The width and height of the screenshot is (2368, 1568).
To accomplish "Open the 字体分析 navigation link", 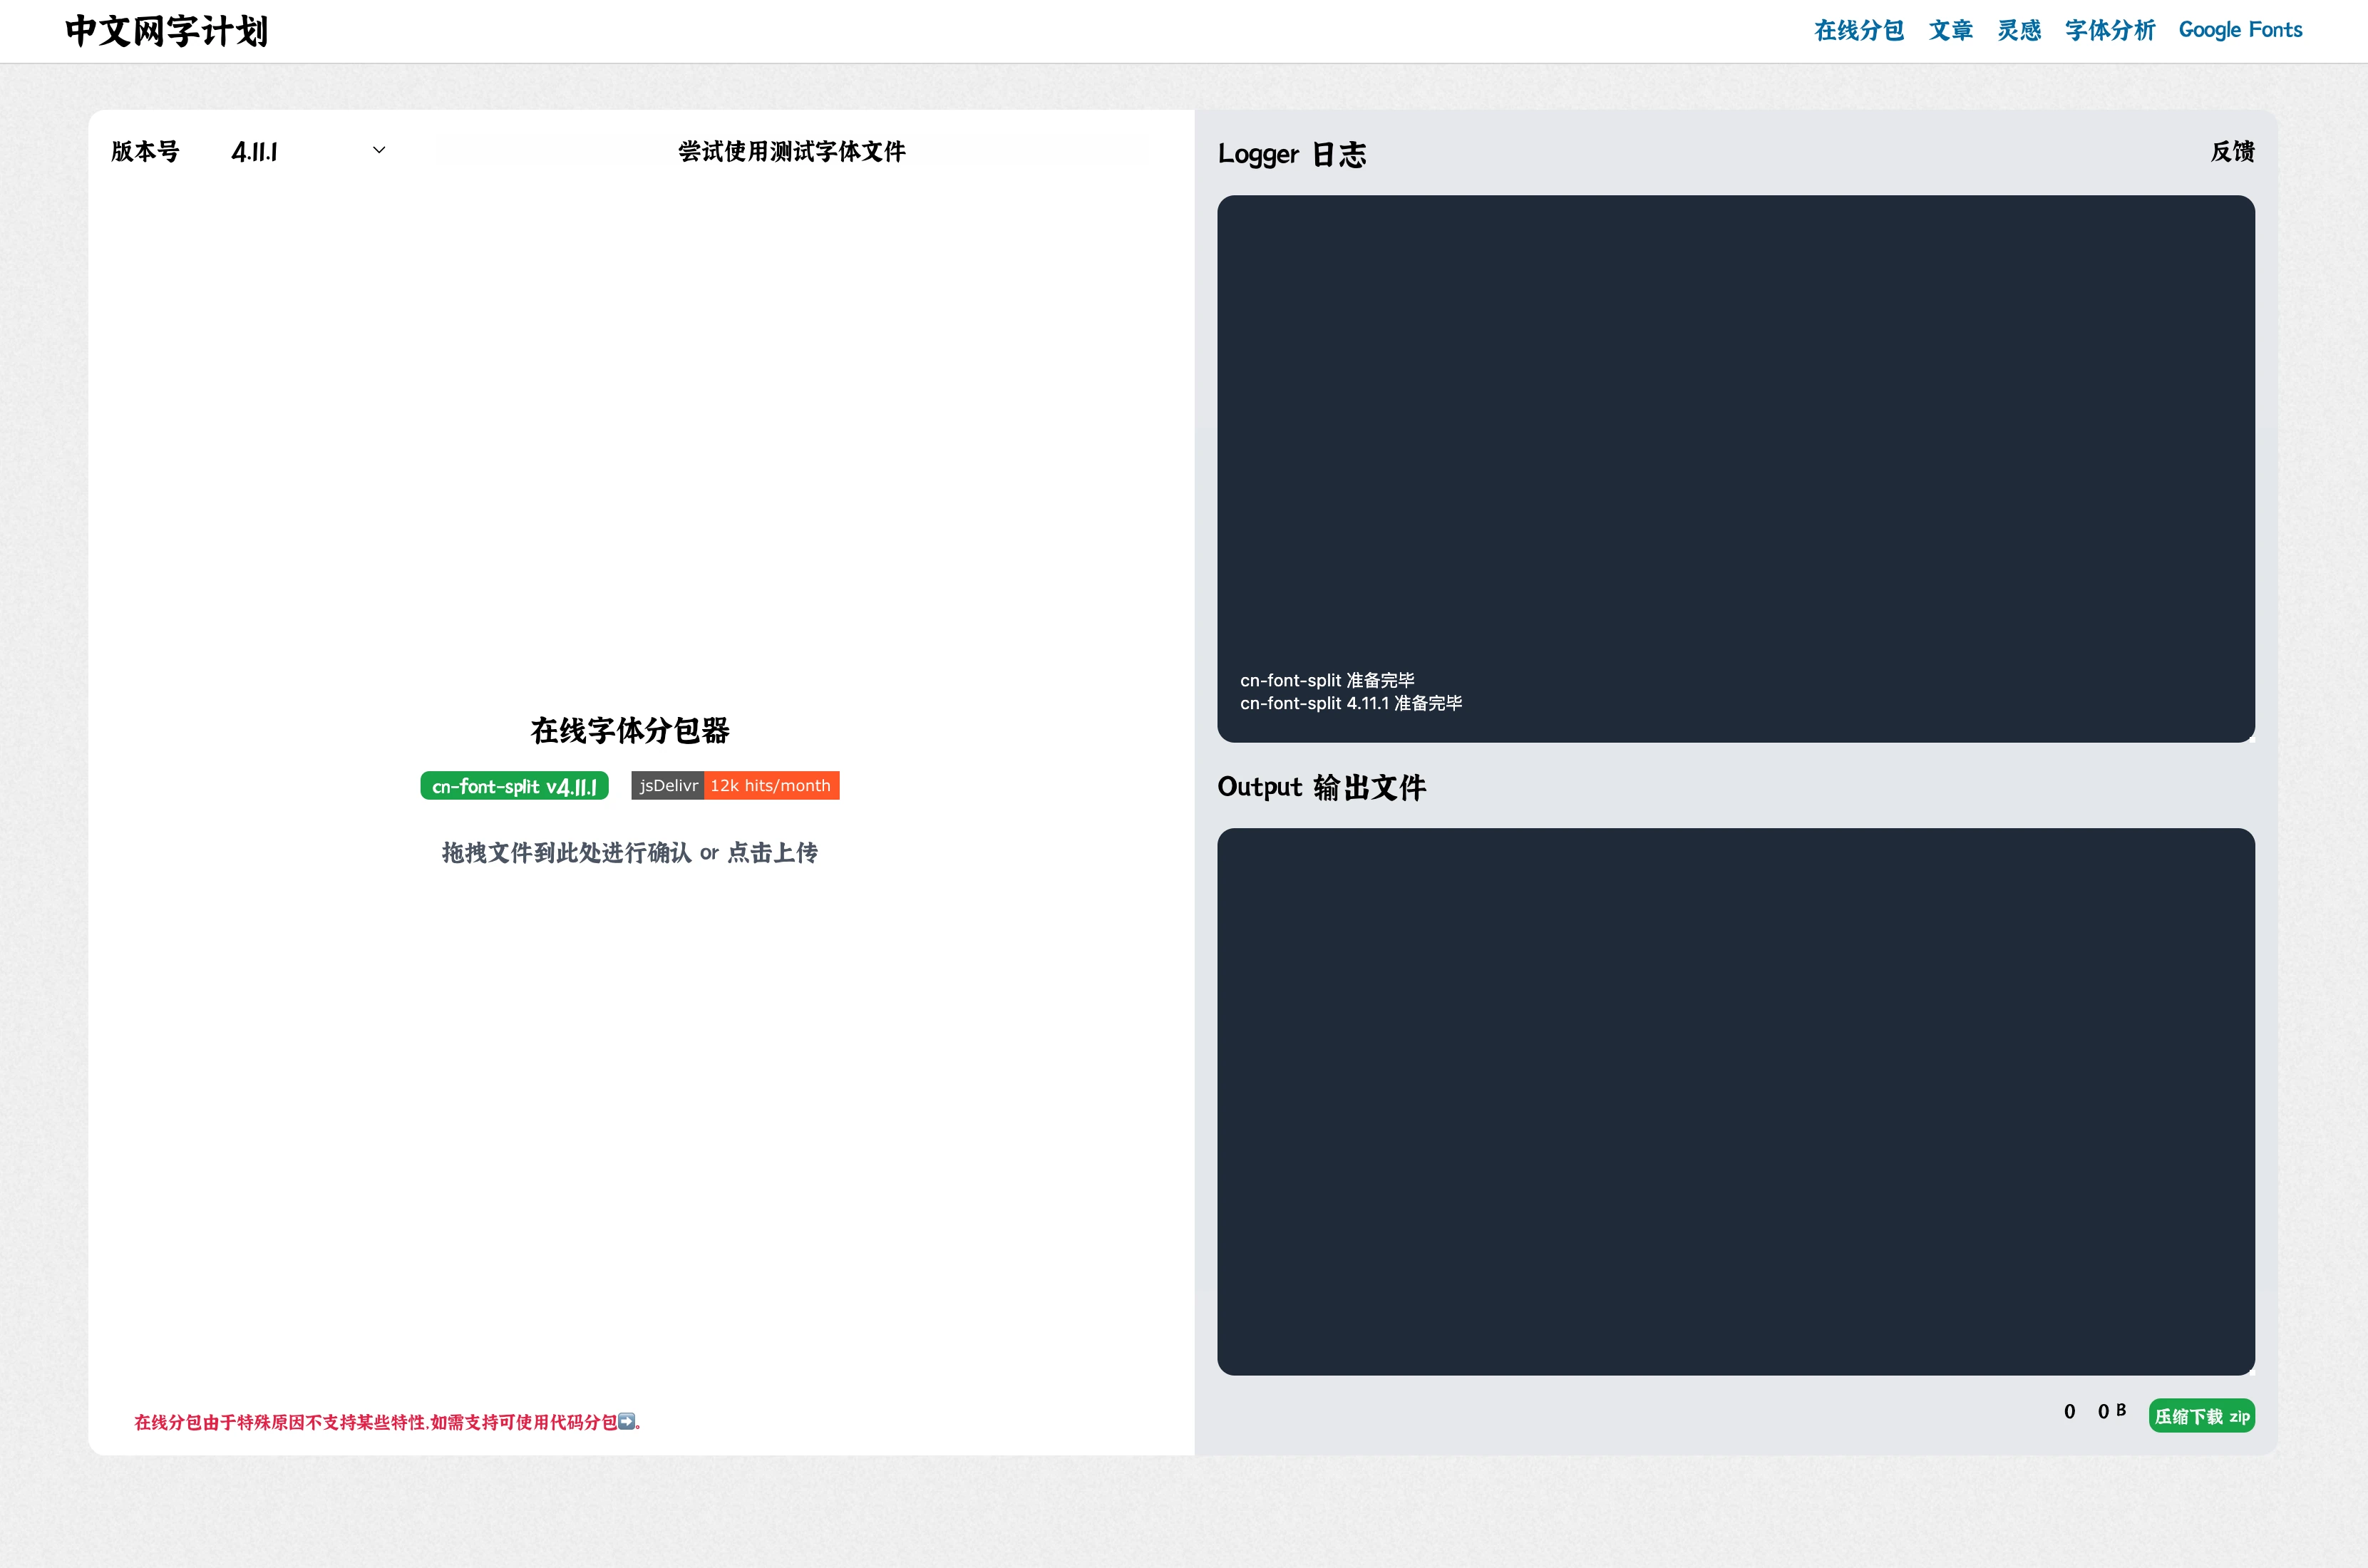I will tap(2110, 30).
